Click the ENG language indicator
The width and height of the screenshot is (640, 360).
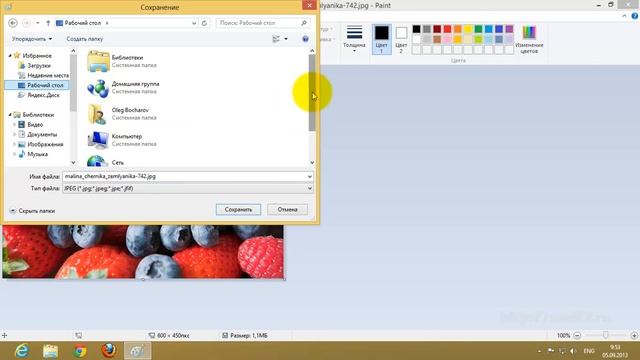589,351
